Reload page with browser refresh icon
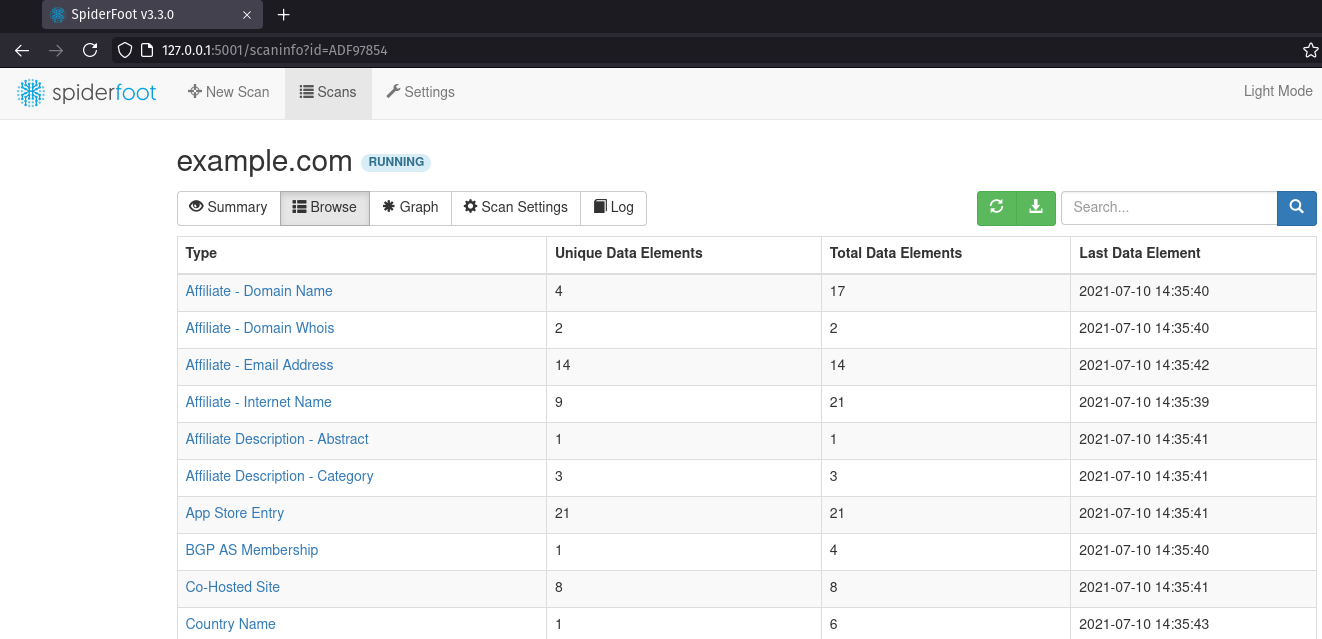The image size is (1322, 639). coord(90,50)
